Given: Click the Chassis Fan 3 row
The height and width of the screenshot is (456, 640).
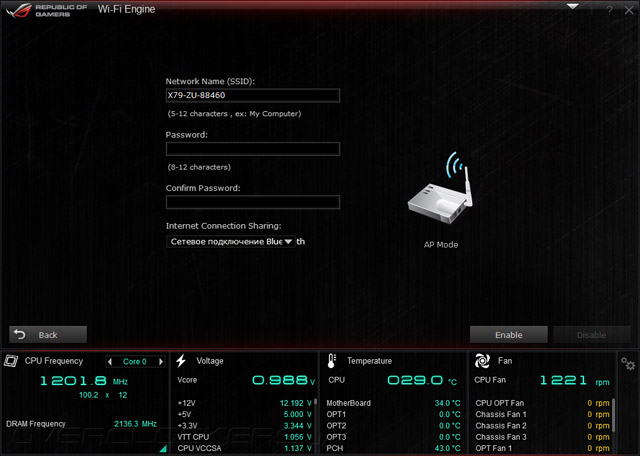Looking at the screenshot, I should pos(542,437).
